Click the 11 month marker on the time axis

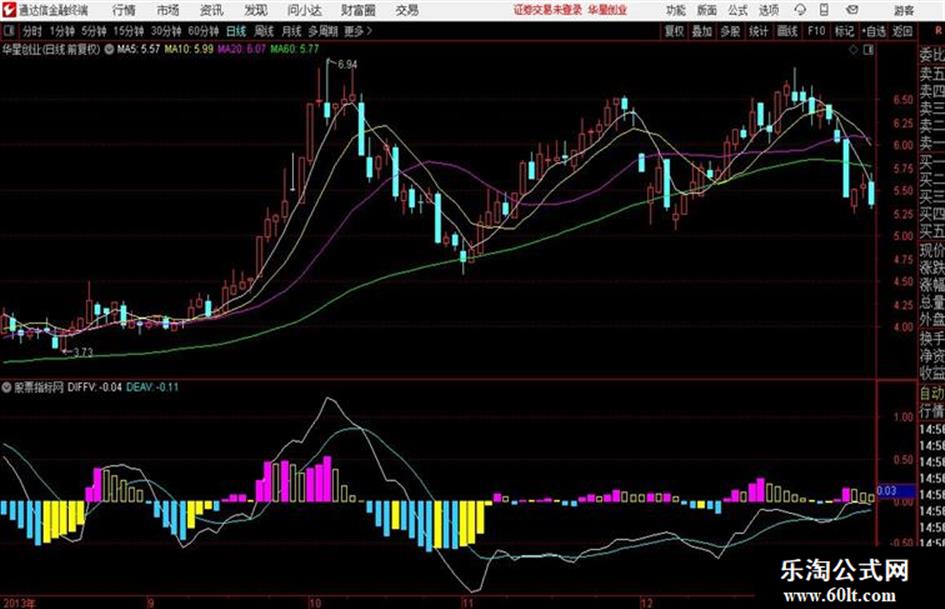pos(467,603)
